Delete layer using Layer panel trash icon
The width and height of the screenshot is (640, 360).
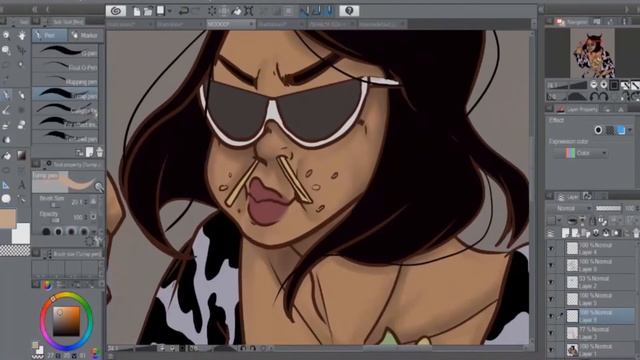(x=636, y=233)
